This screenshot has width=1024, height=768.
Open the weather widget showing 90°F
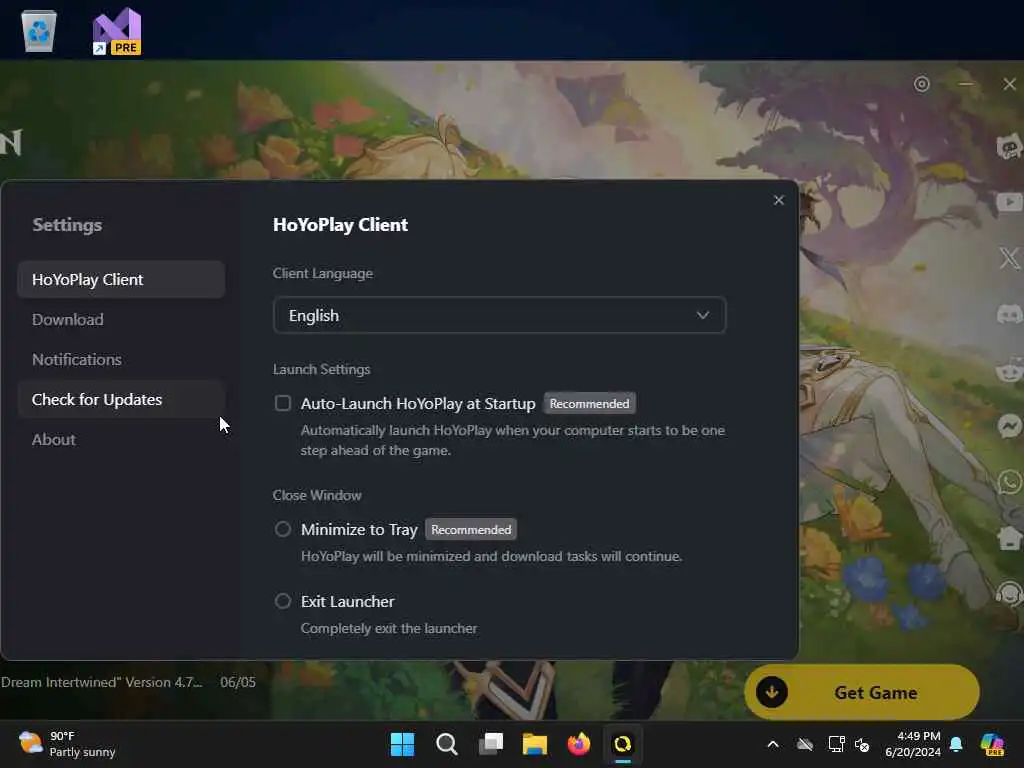coord(67,744)
